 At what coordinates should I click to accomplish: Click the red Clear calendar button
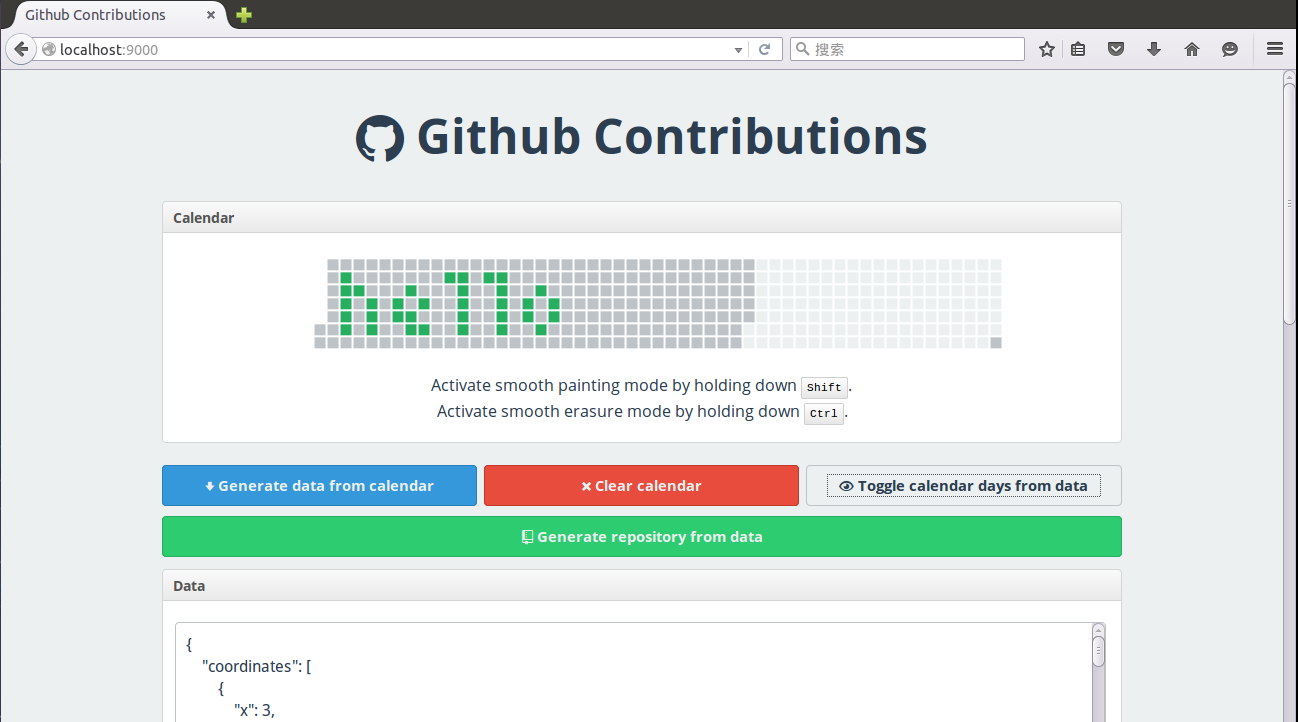point(641,486)
